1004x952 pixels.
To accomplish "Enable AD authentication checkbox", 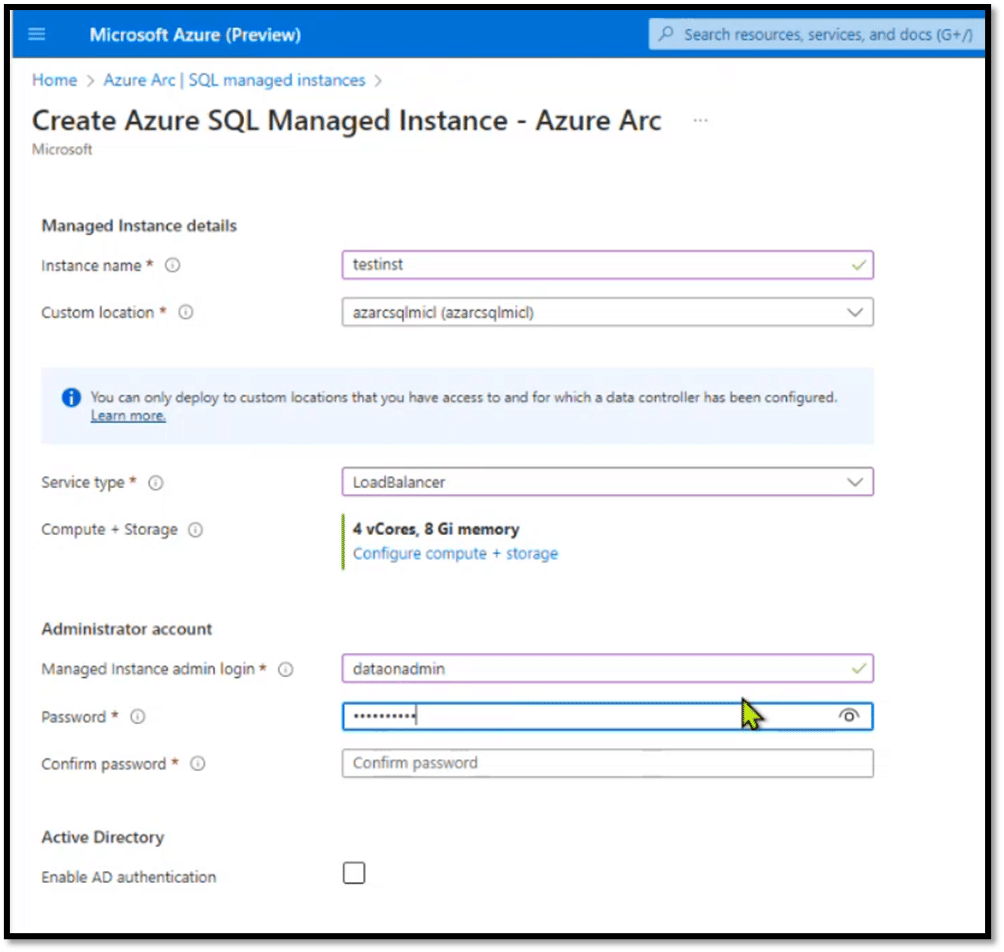I will (353, 873).
